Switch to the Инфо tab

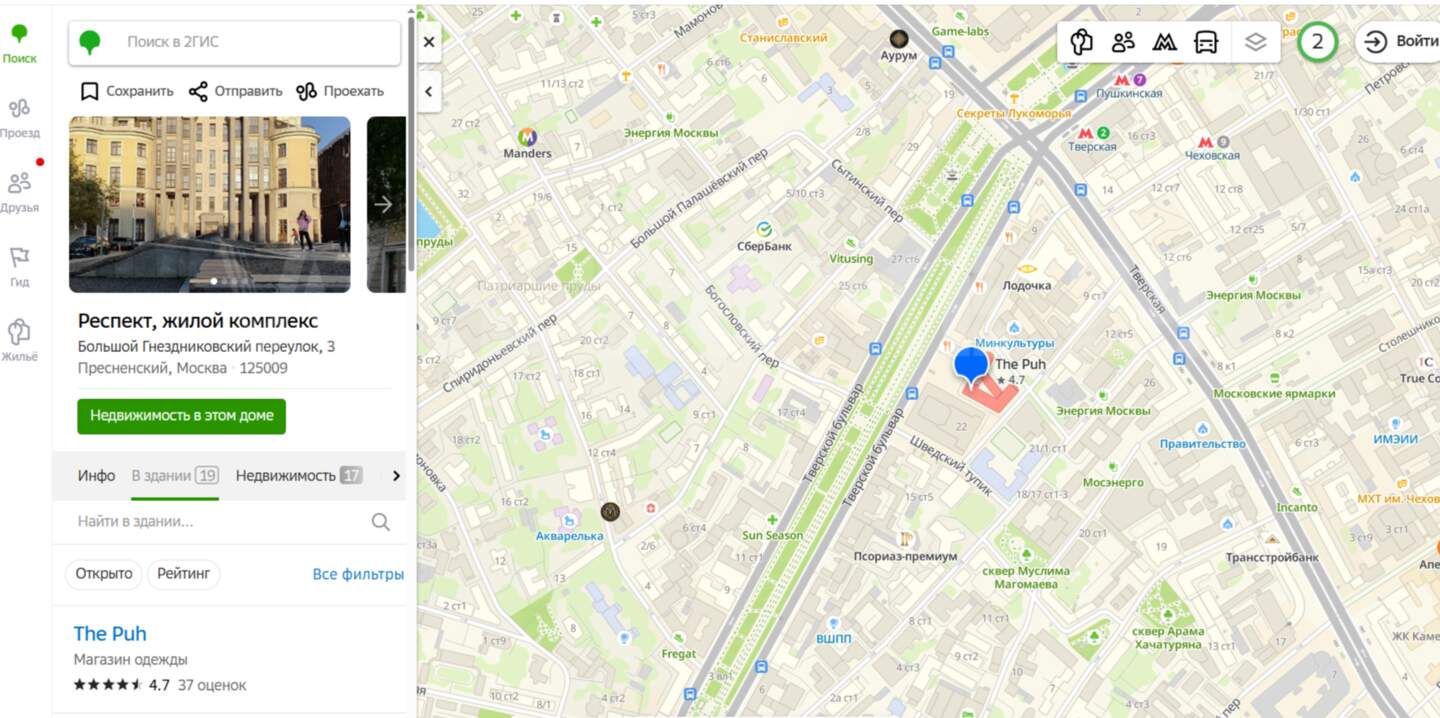tap(96, 476)
